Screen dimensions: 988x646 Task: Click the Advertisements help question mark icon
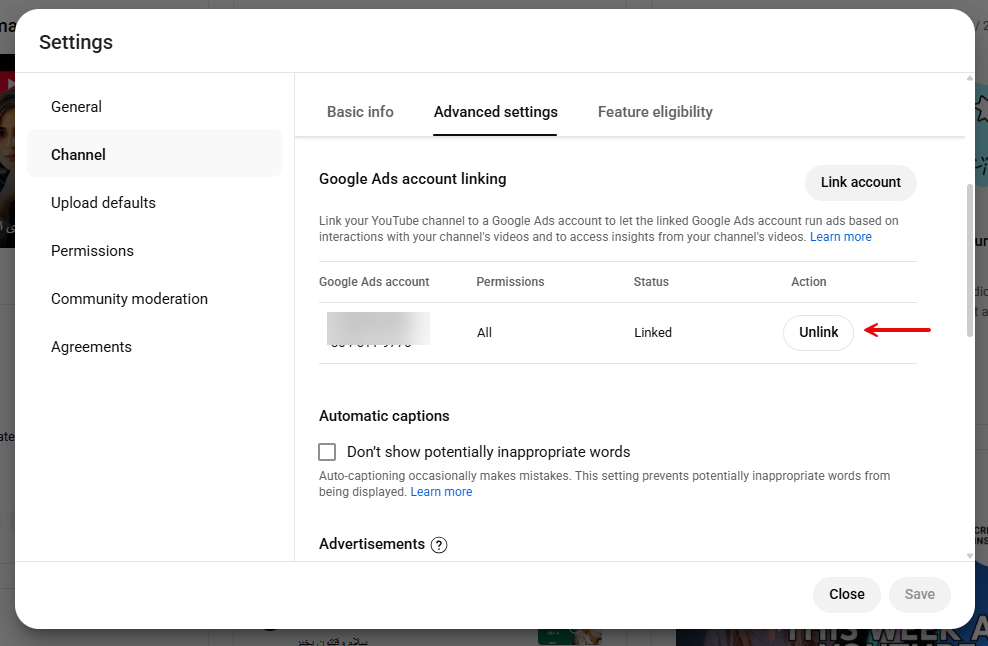[x=438, y=545]
